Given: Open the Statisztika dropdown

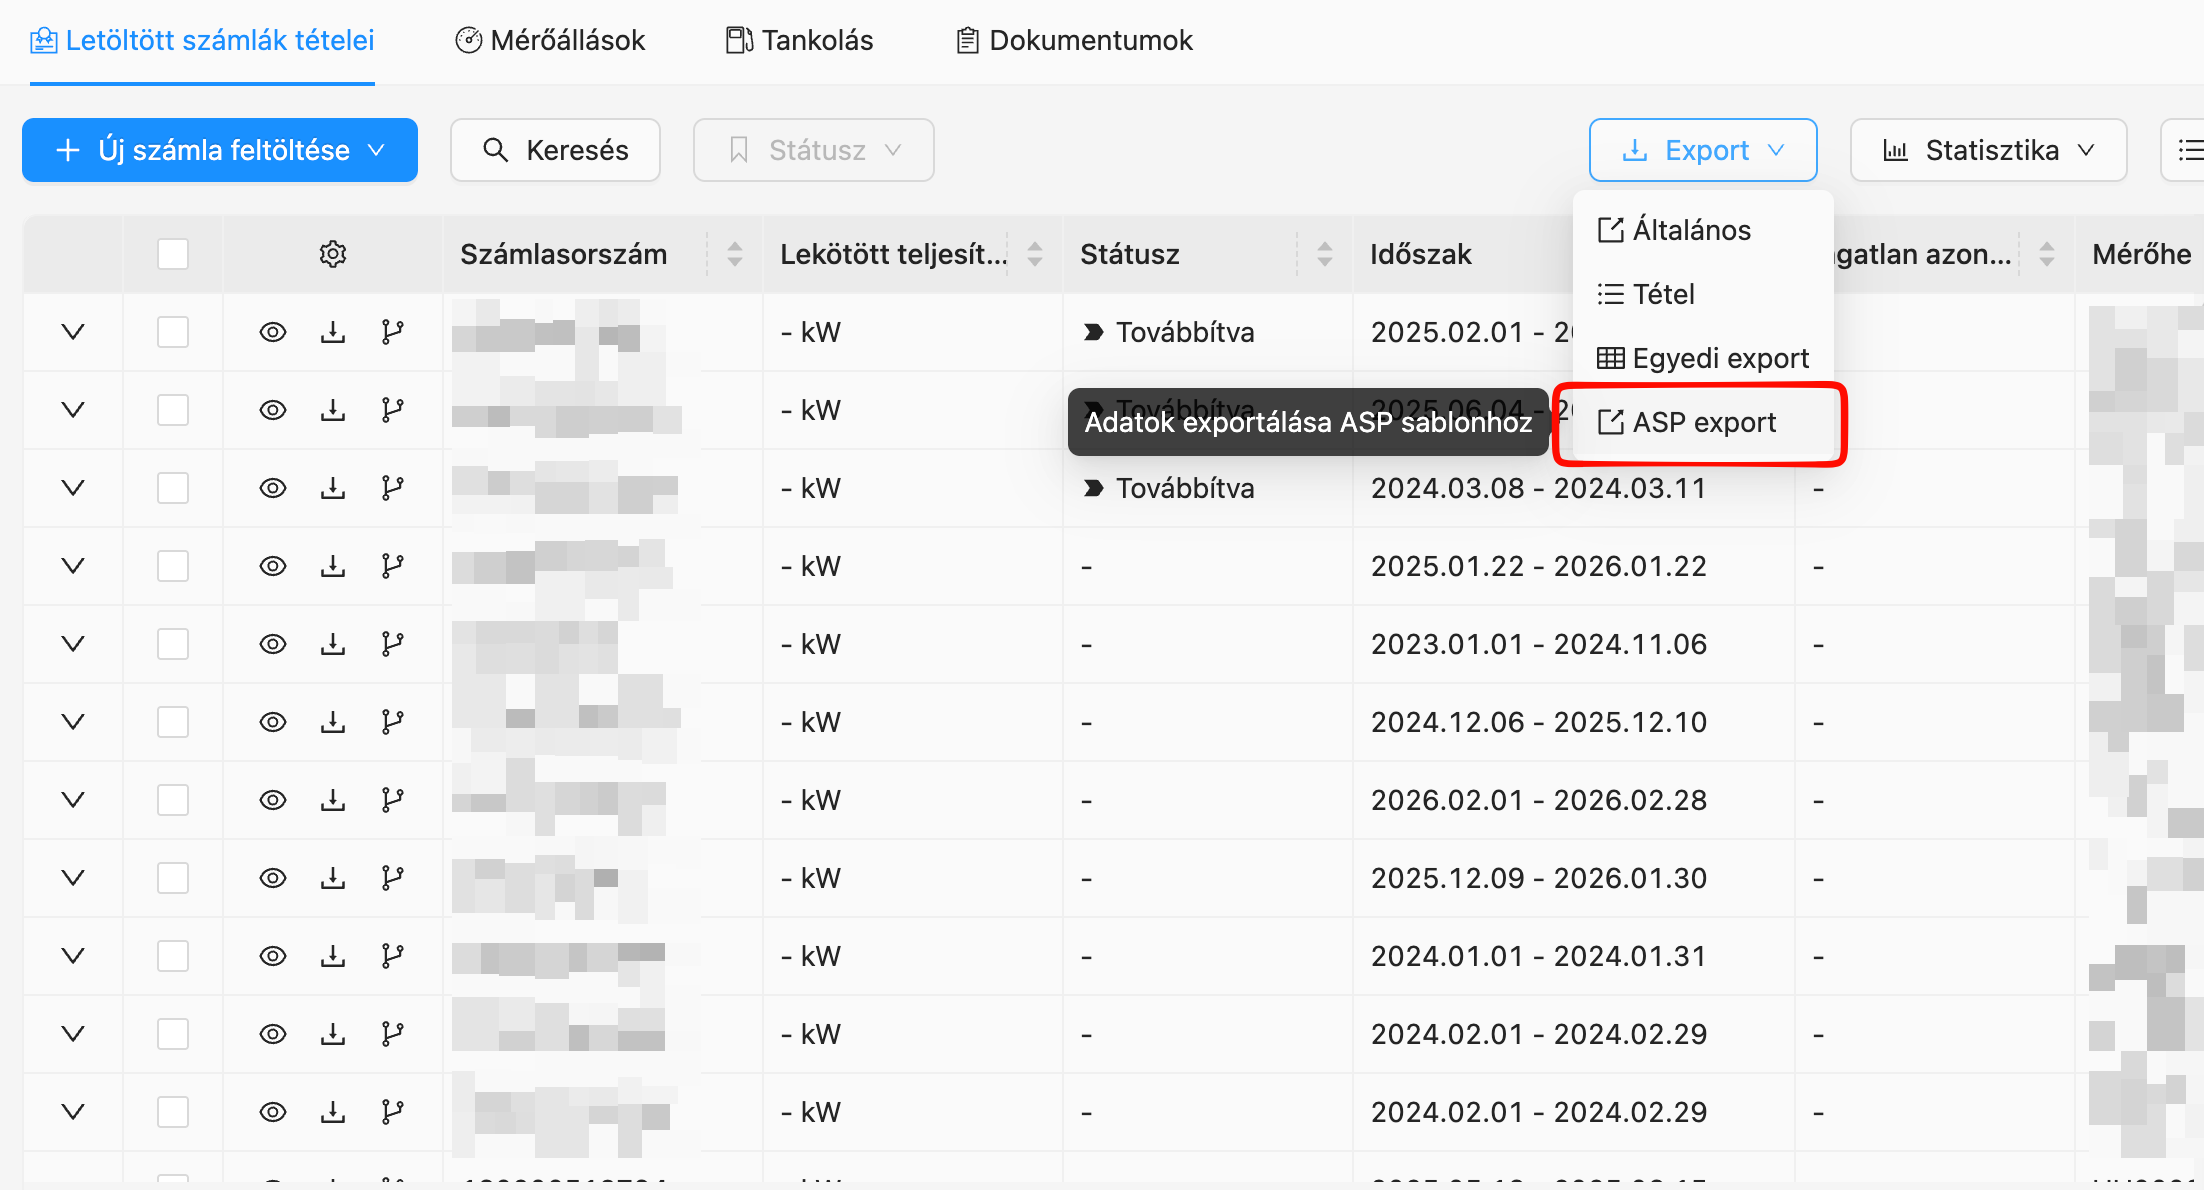Looking at the screenshot, I should pyautogui.click(x=1988, y=150).
